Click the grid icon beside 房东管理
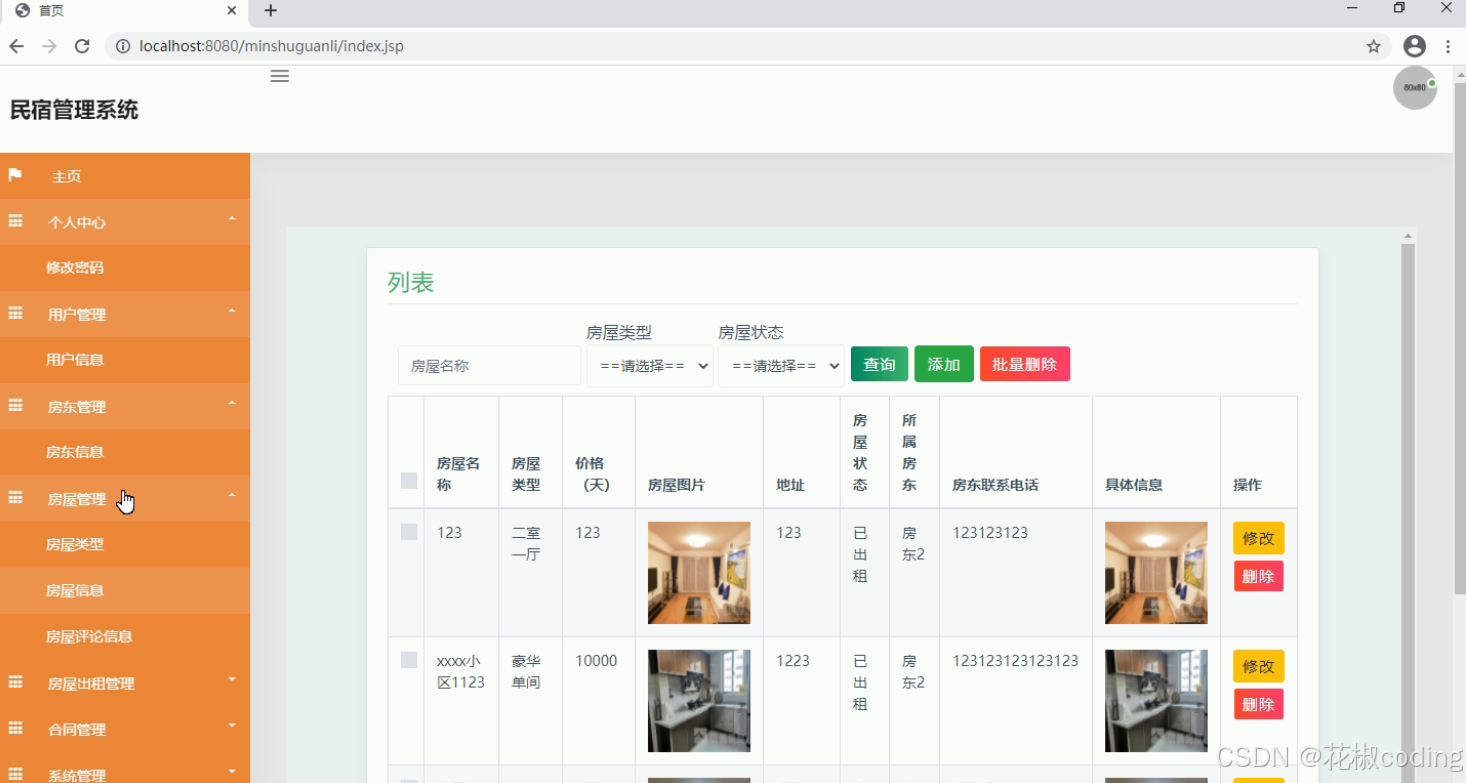The width and height of the screenshot is (1467, 783). pyautogui.click(x=14, y=406)
